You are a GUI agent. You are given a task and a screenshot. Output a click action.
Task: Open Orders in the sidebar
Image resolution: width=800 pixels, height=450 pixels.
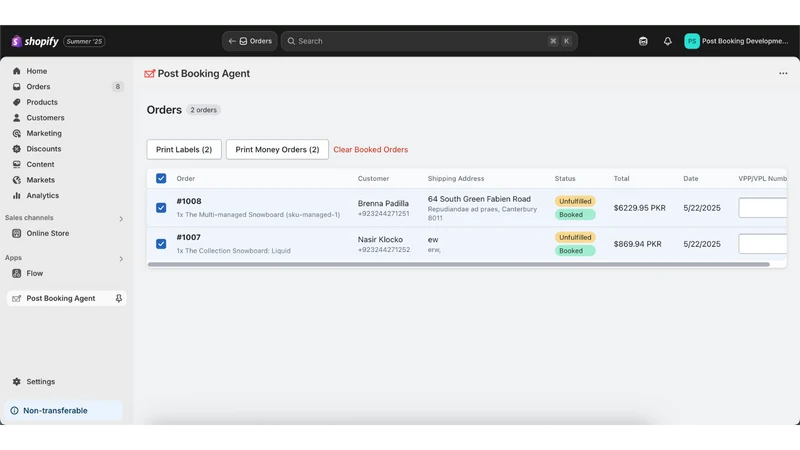(x=38, y=87)
